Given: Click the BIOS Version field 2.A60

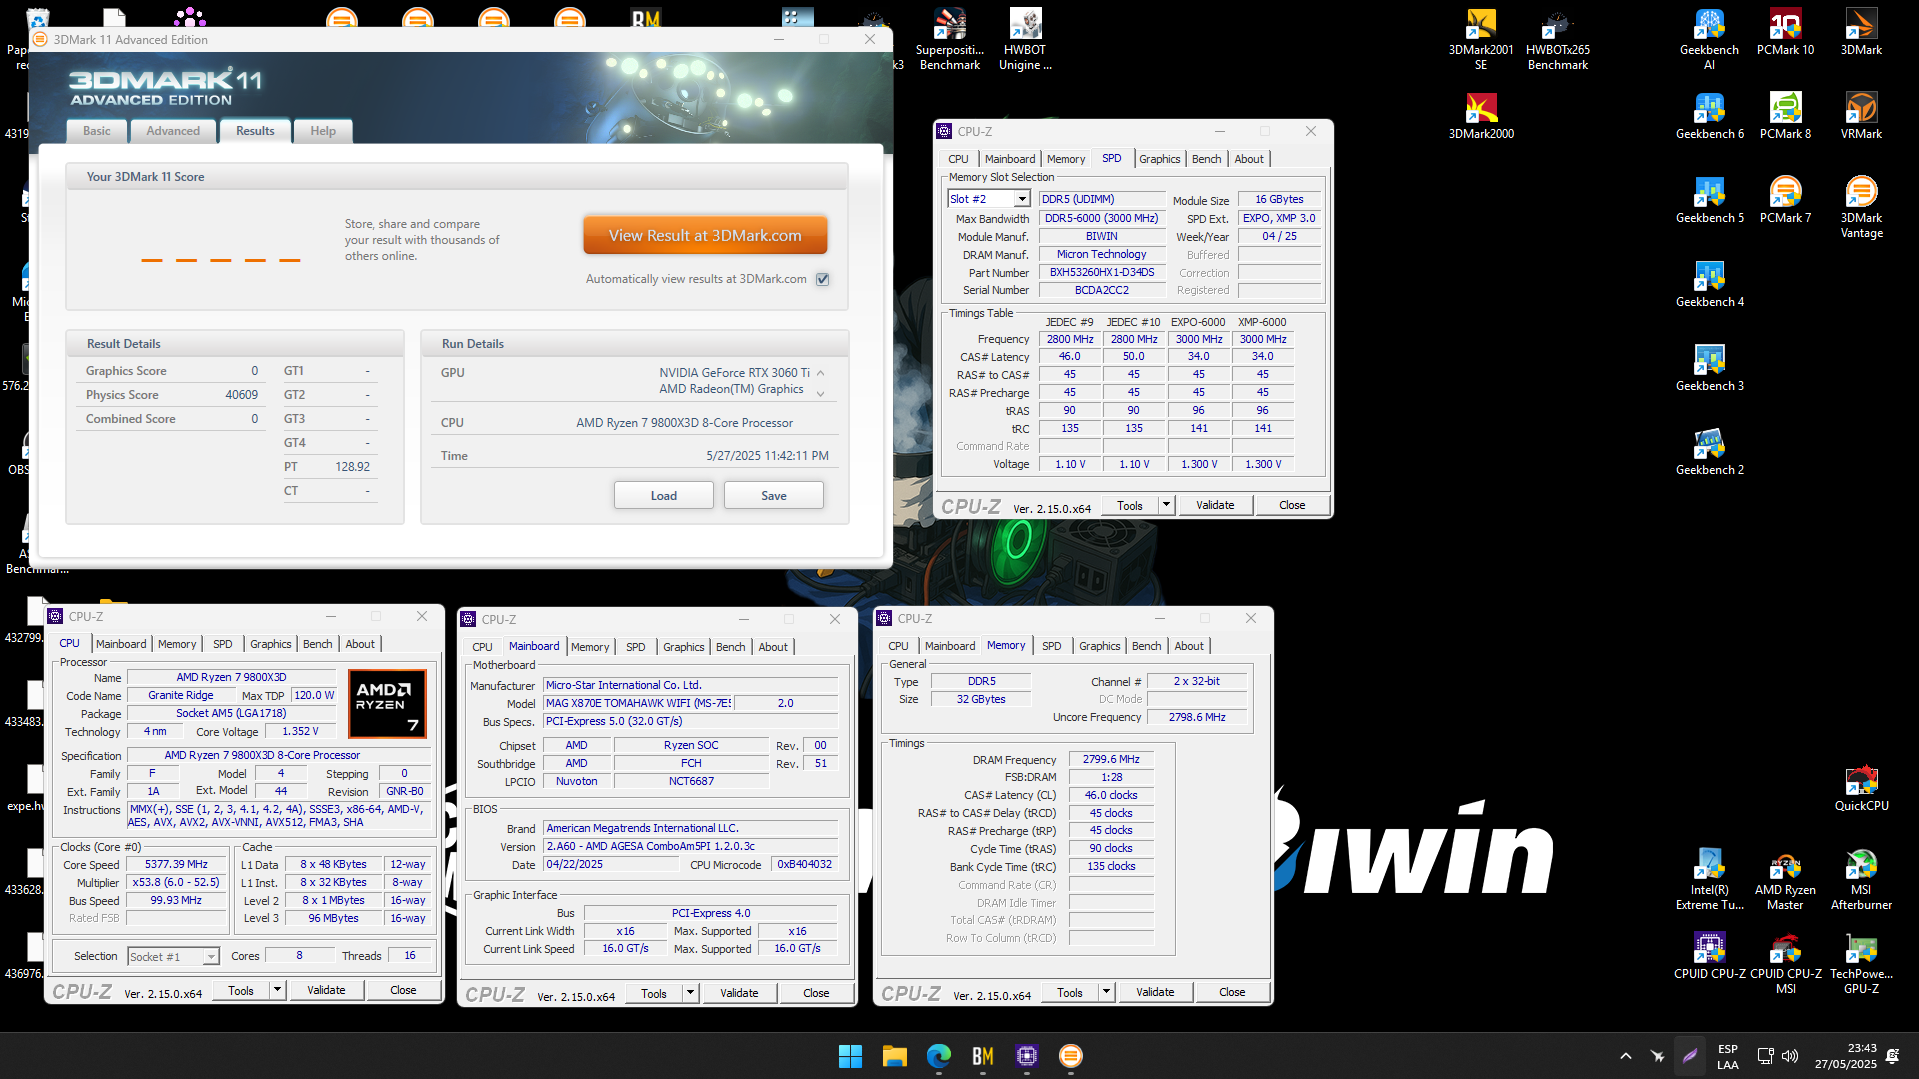Looking at the screenshot, I should click(690, 846).
